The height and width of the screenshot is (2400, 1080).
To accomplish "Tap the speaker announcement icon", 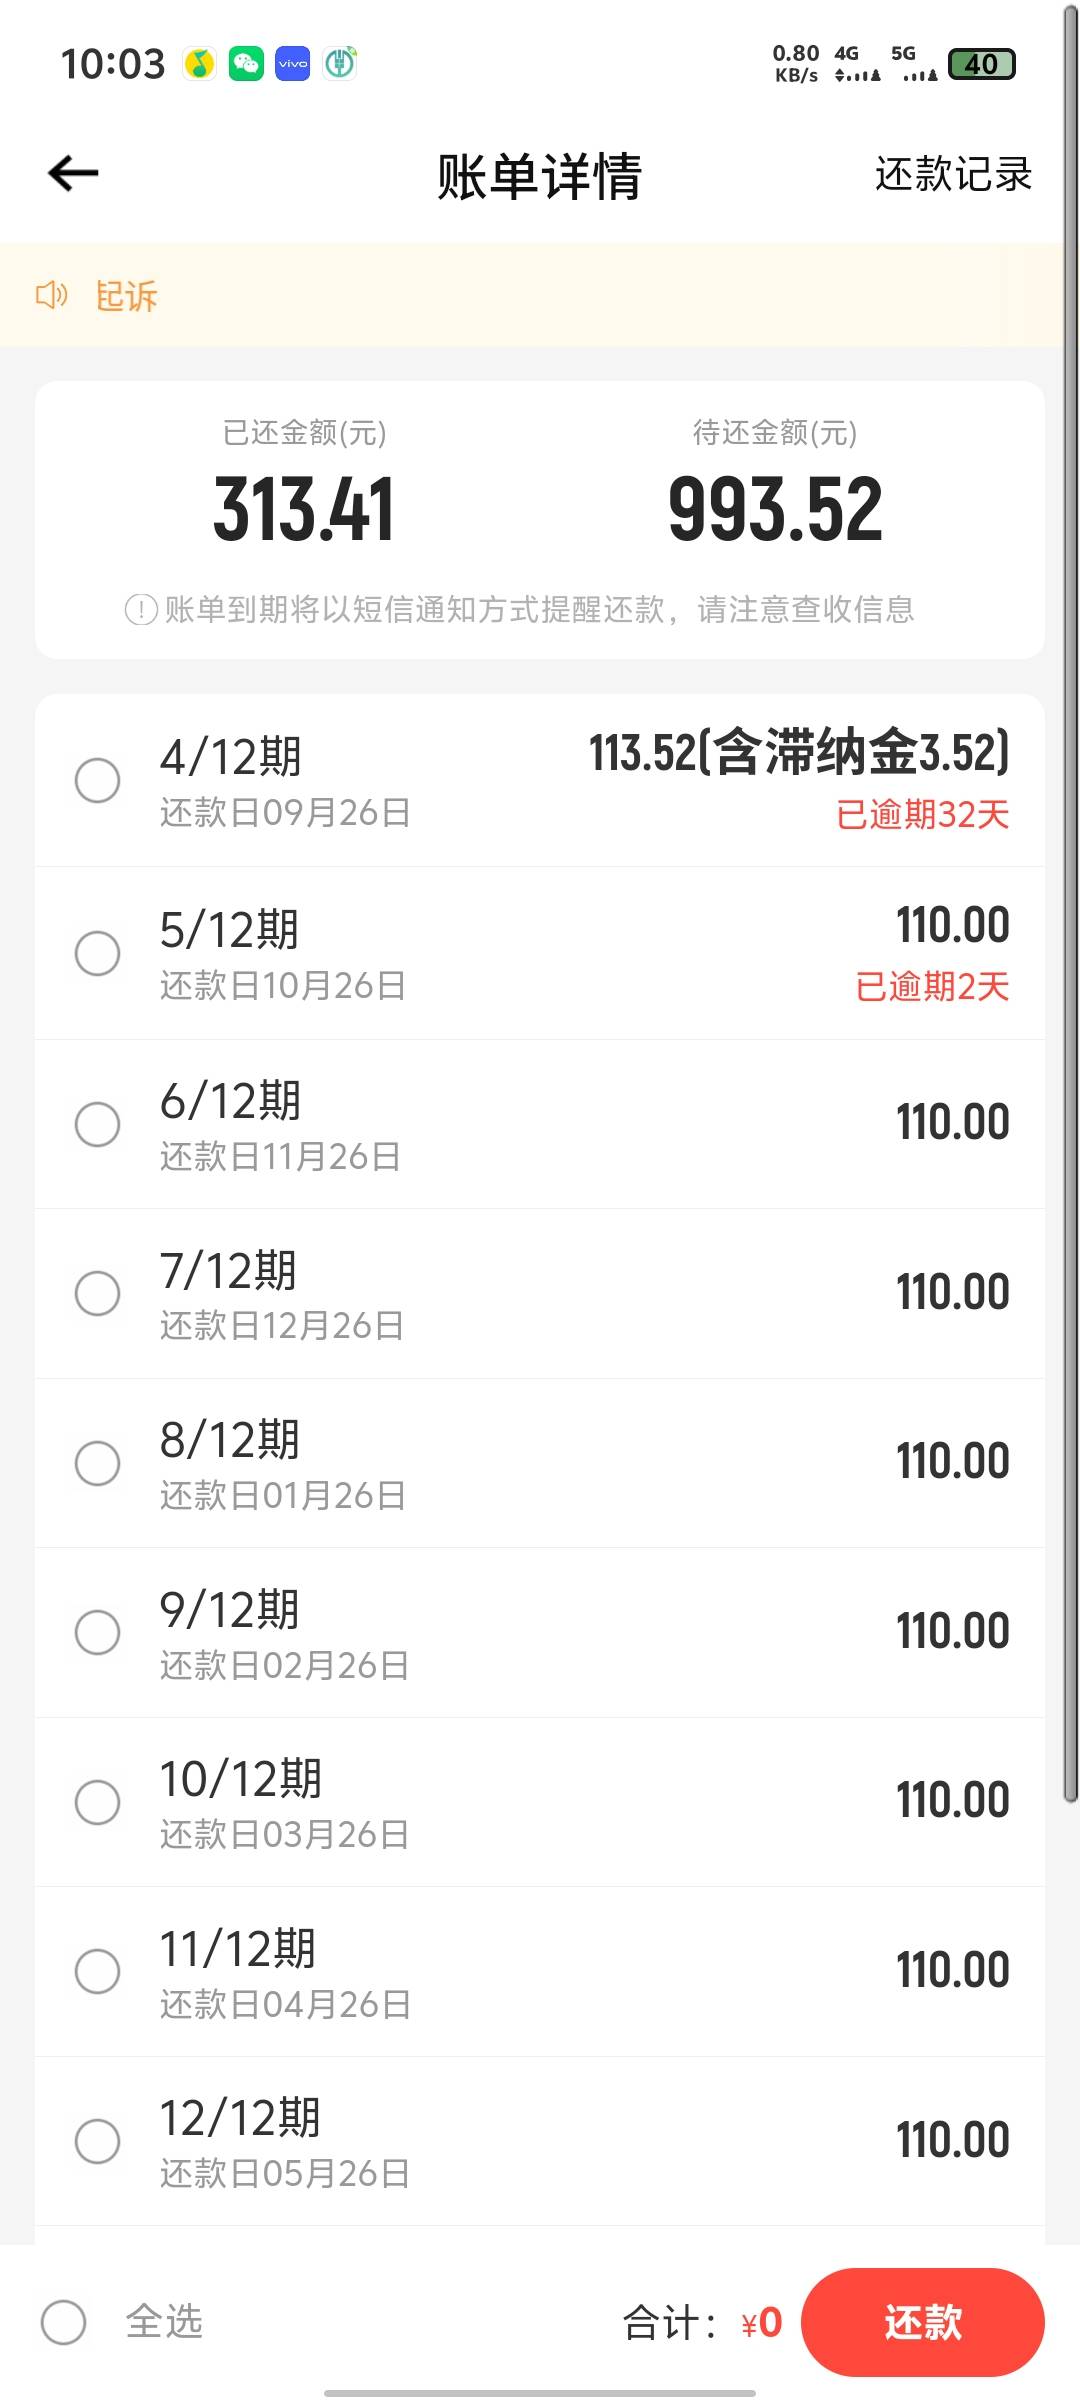I will click(51, 295).
